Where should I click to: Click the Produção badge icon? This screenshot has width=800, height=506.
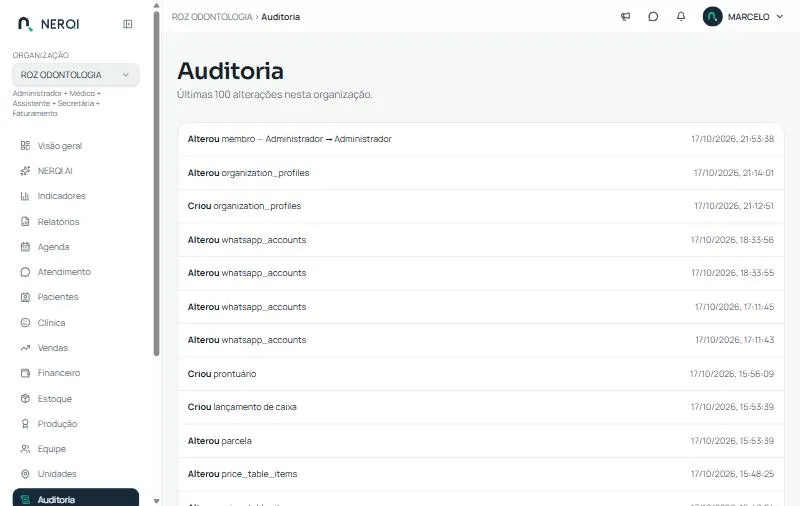(25, 424)
